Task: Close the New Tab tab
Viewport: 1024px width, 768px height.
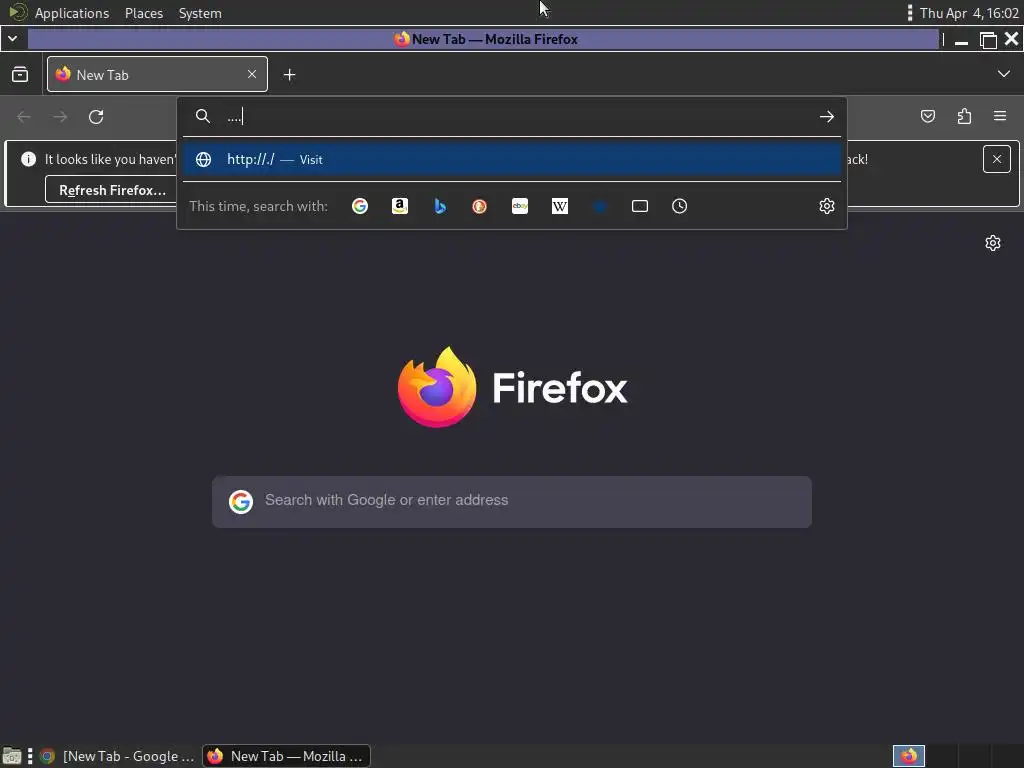Action: (x=252, y=74)
